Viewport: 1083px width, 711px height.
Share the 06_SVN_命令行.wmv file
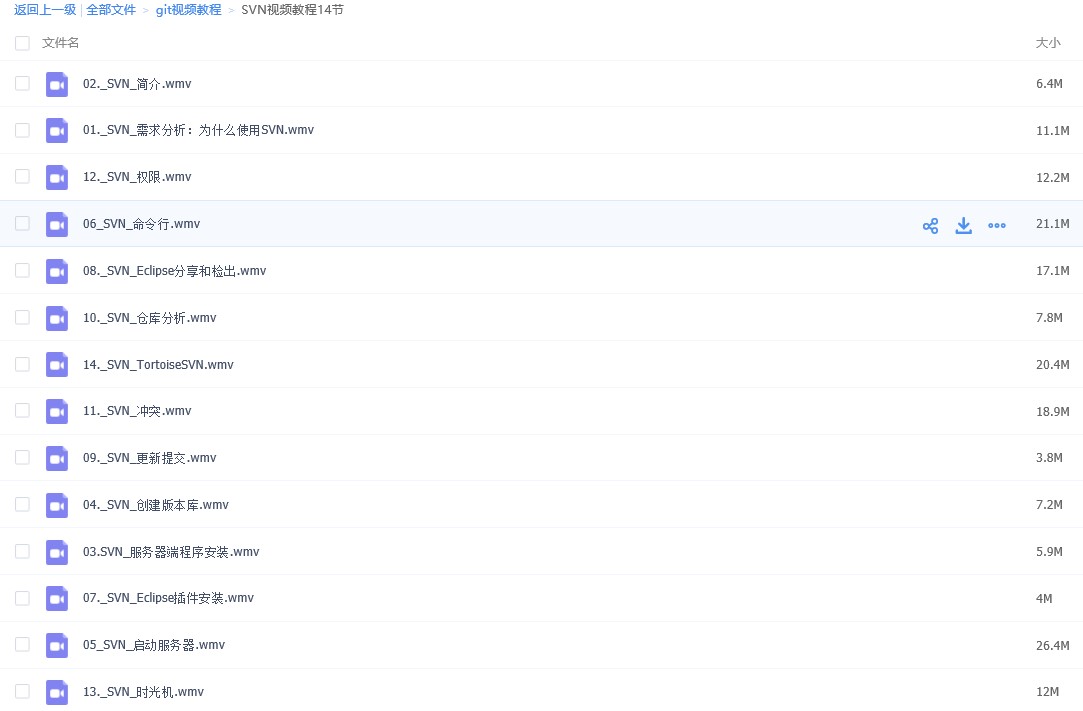[x=930, y=226]
